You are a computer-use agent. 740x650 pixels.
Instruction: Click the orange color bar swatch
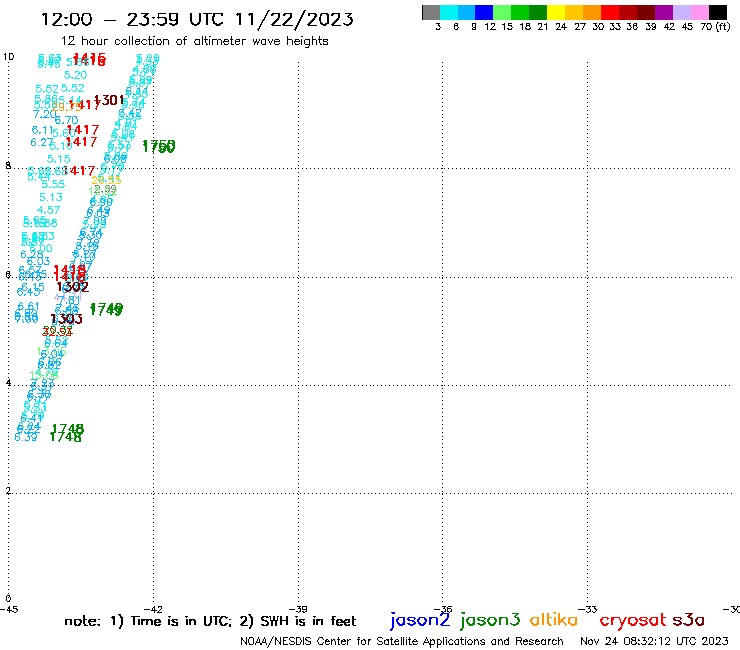point(592,12)
